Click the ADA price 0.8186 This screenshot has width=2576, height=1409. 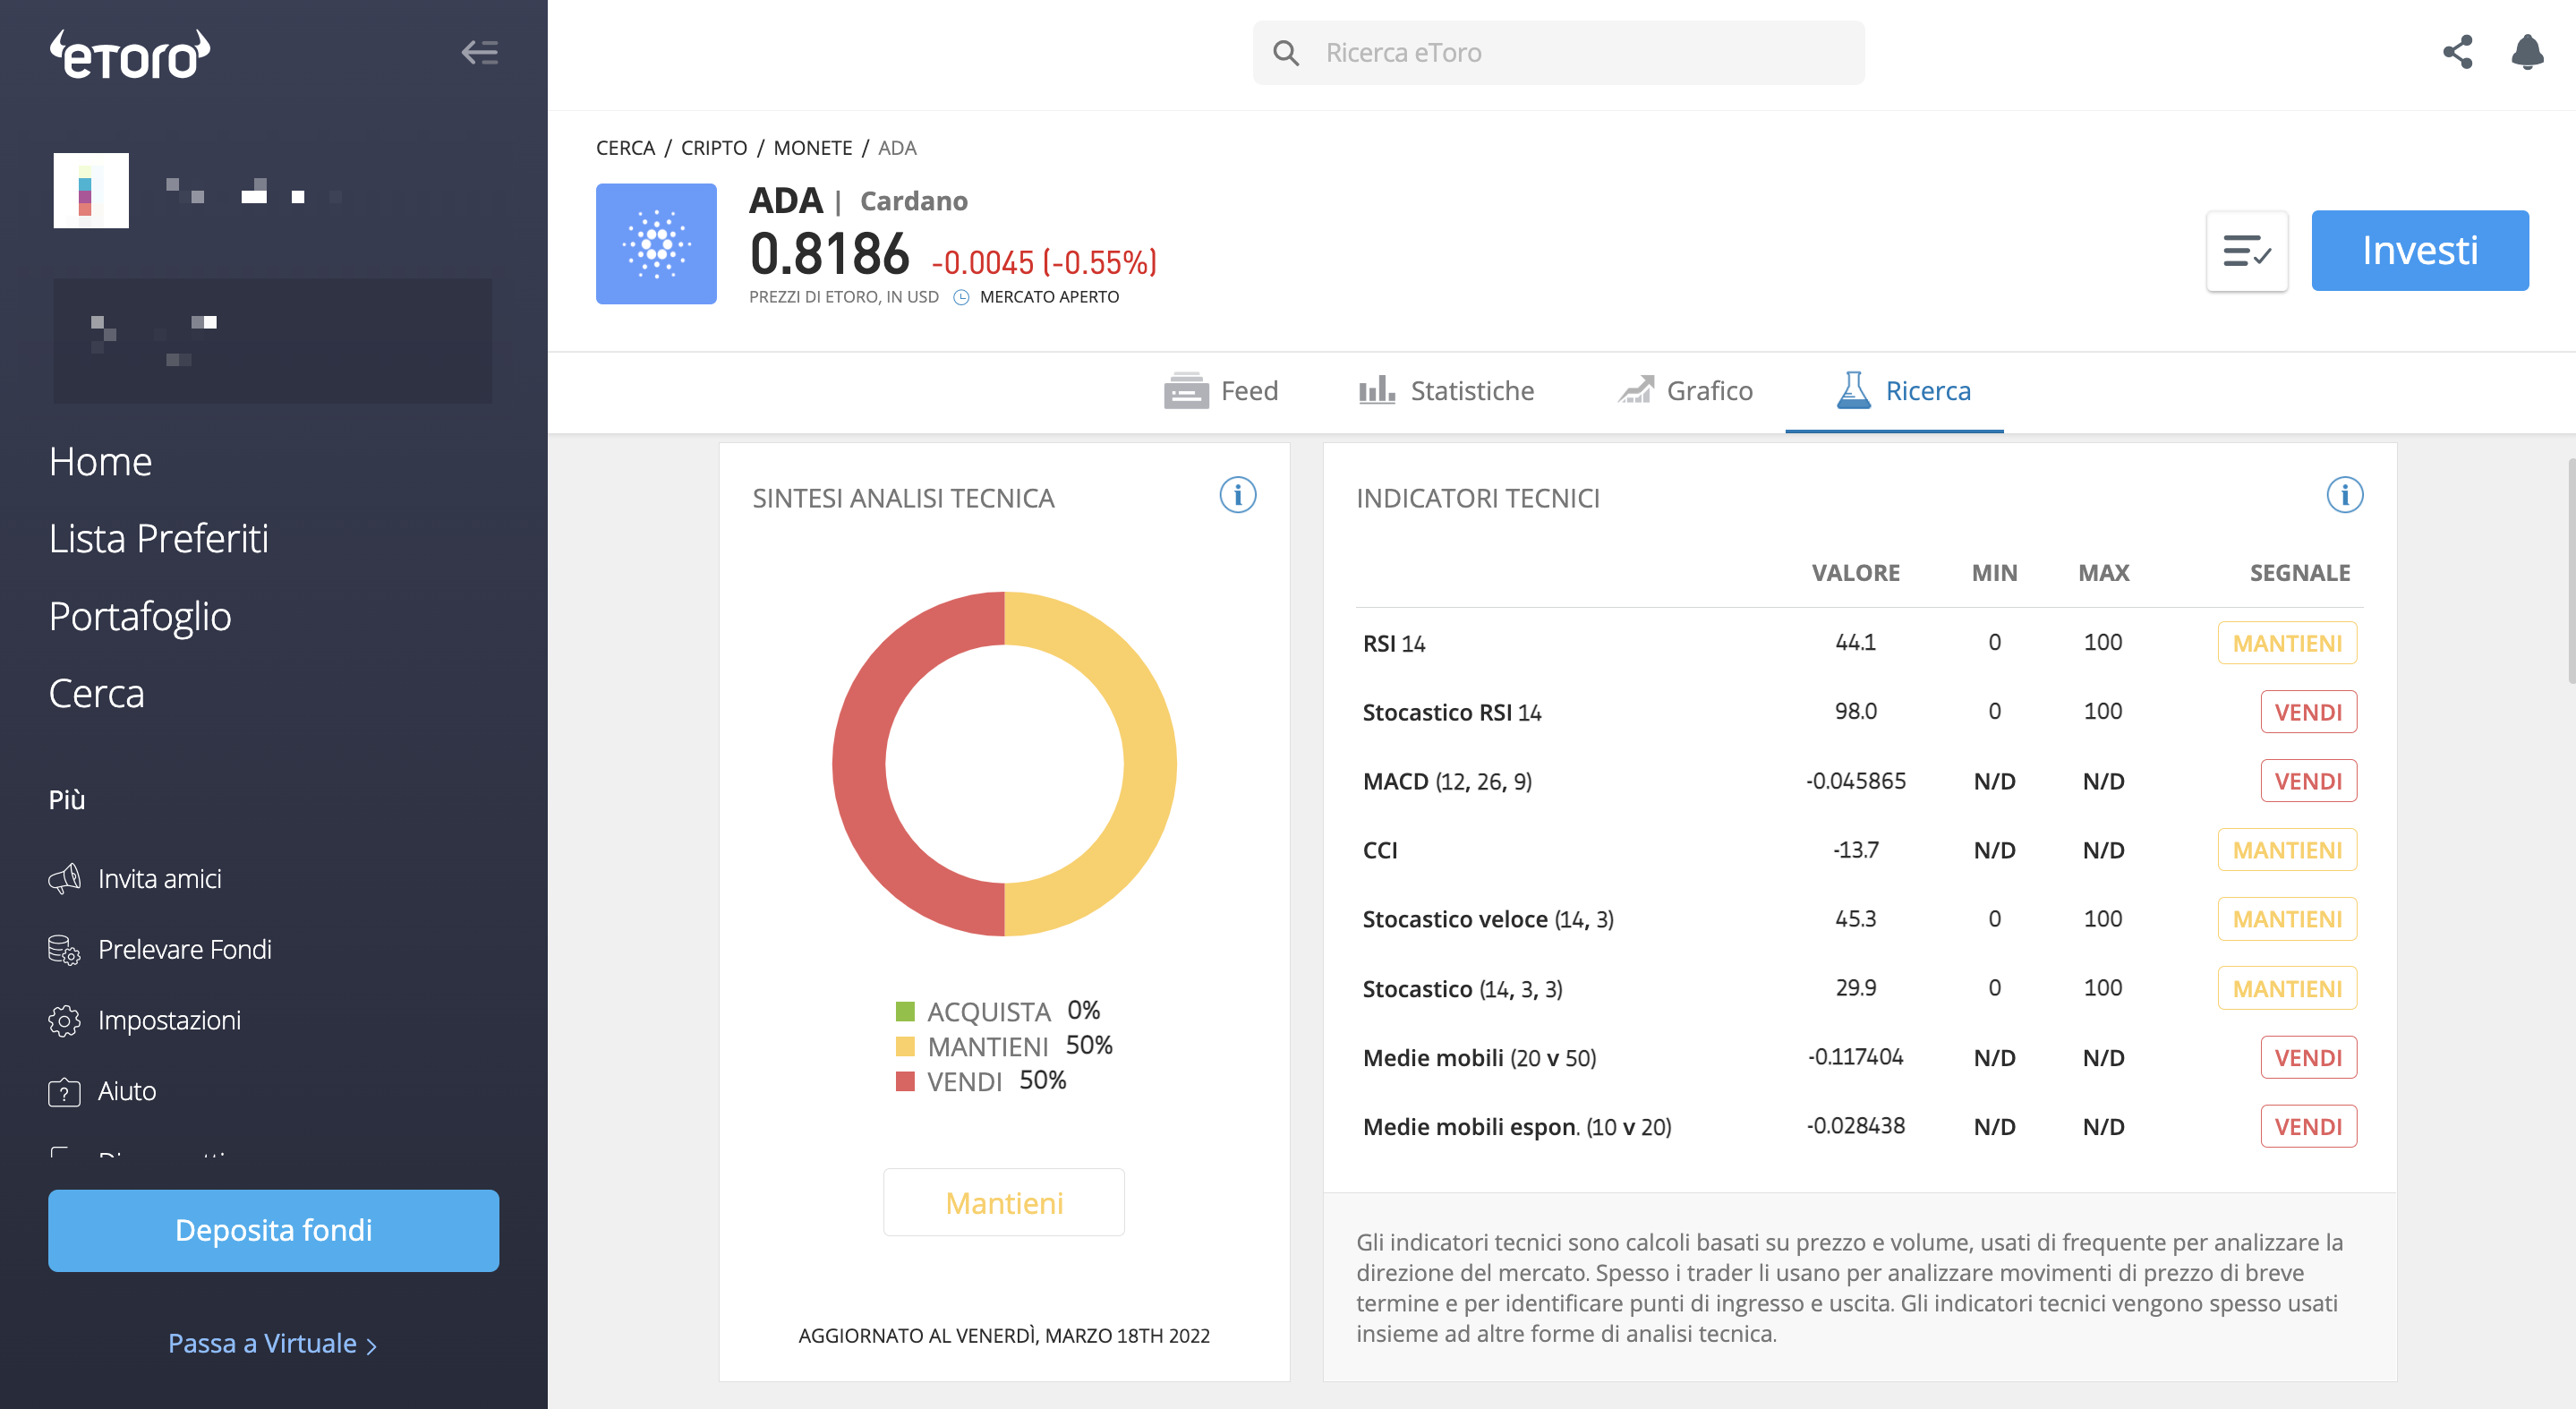(x=830, y=253)
